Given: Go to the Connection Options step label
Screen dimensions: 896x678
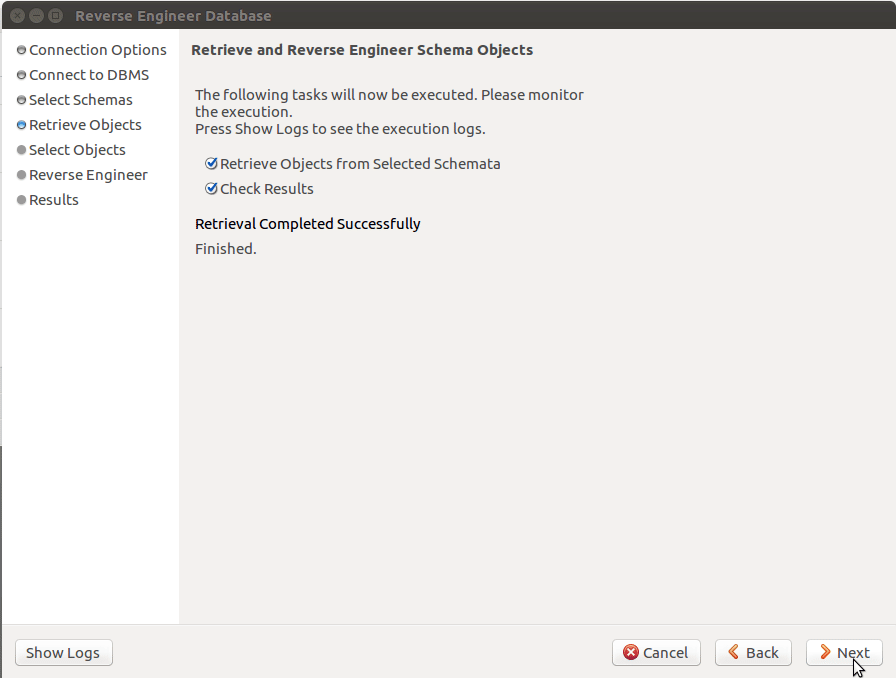Looking at the screenshot, I should tap(98, 50).
